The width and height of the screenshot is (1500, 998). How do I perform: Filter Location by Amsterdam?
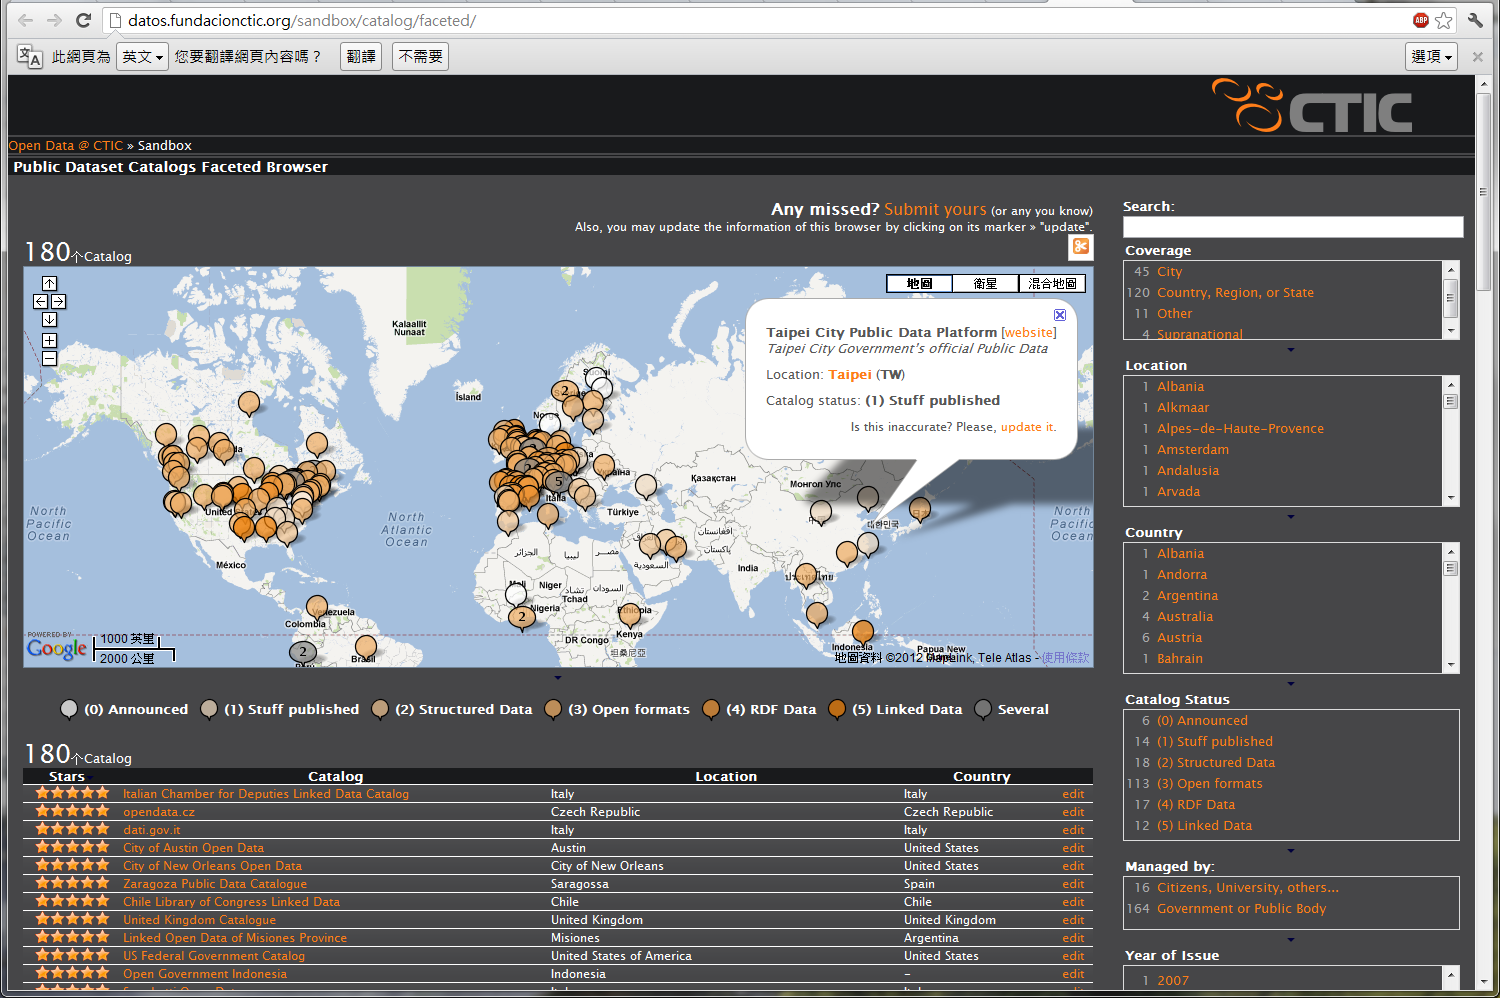(1193, 450)
